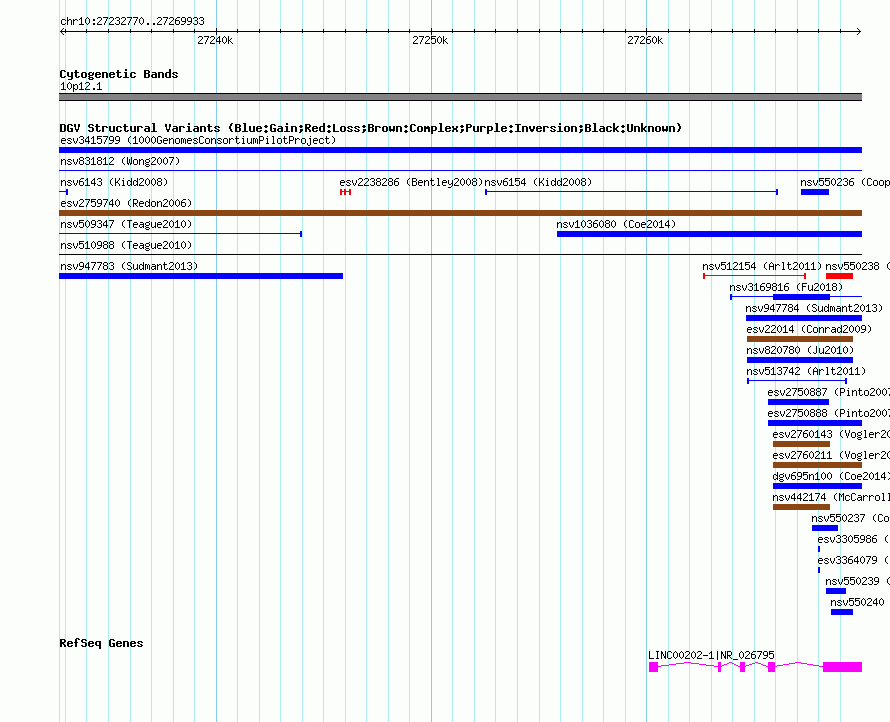Open nsv513742 (Arlt2011) label
This screenshot has height=722, width=890.
tap(806, 371)
